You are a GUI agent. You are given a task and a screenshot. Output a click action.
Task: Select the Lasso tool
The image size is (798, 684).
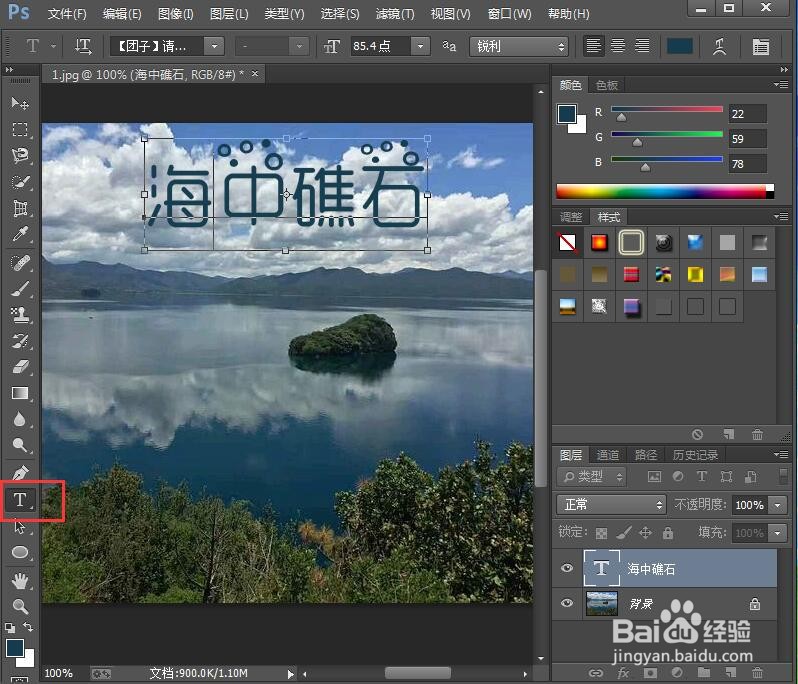coord(20,155)
